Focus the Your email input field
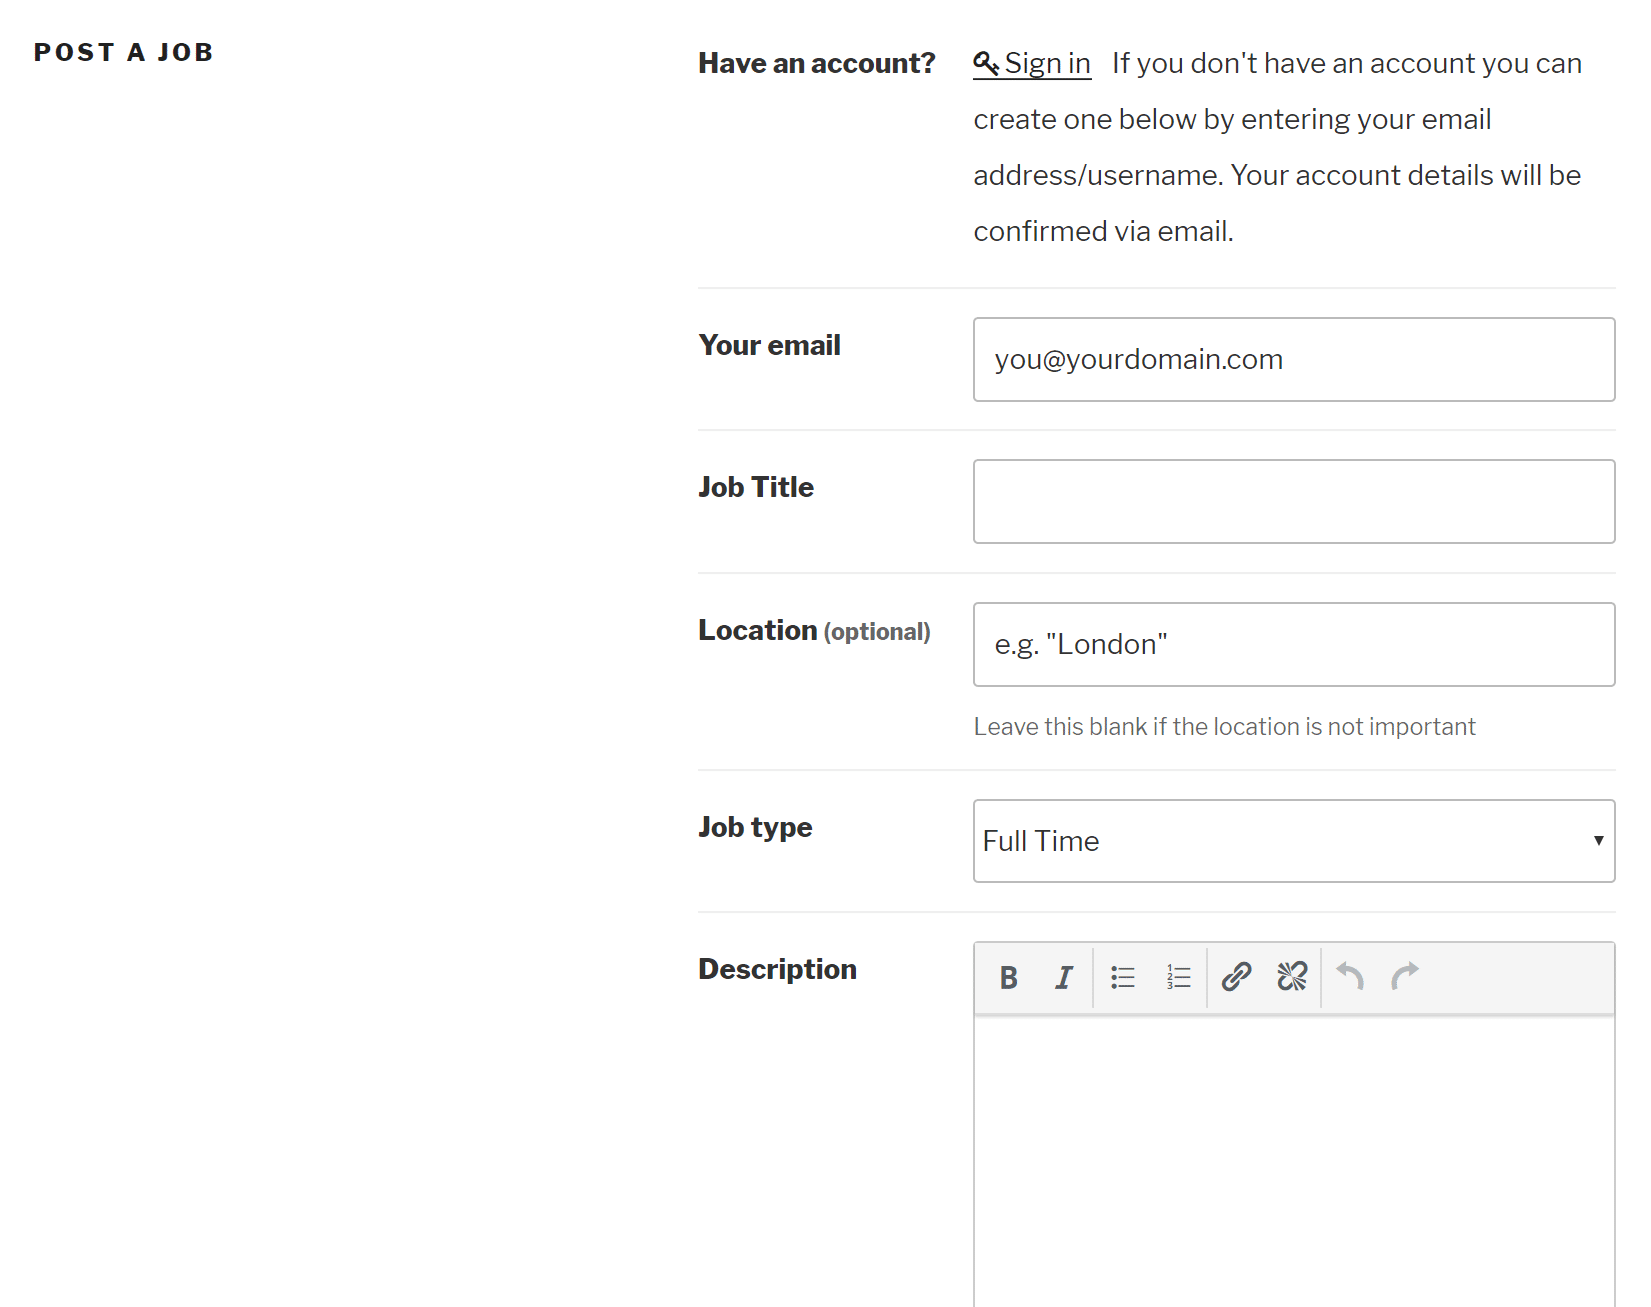 coord(1293,359)
